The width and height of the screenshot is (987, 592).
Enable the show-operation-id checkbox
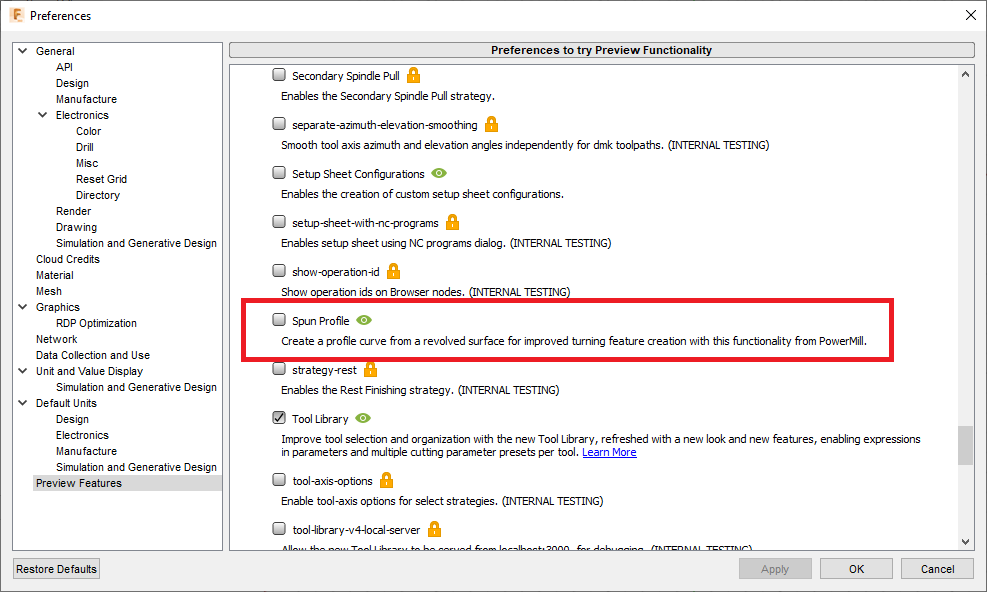click(x=279, y=271)
